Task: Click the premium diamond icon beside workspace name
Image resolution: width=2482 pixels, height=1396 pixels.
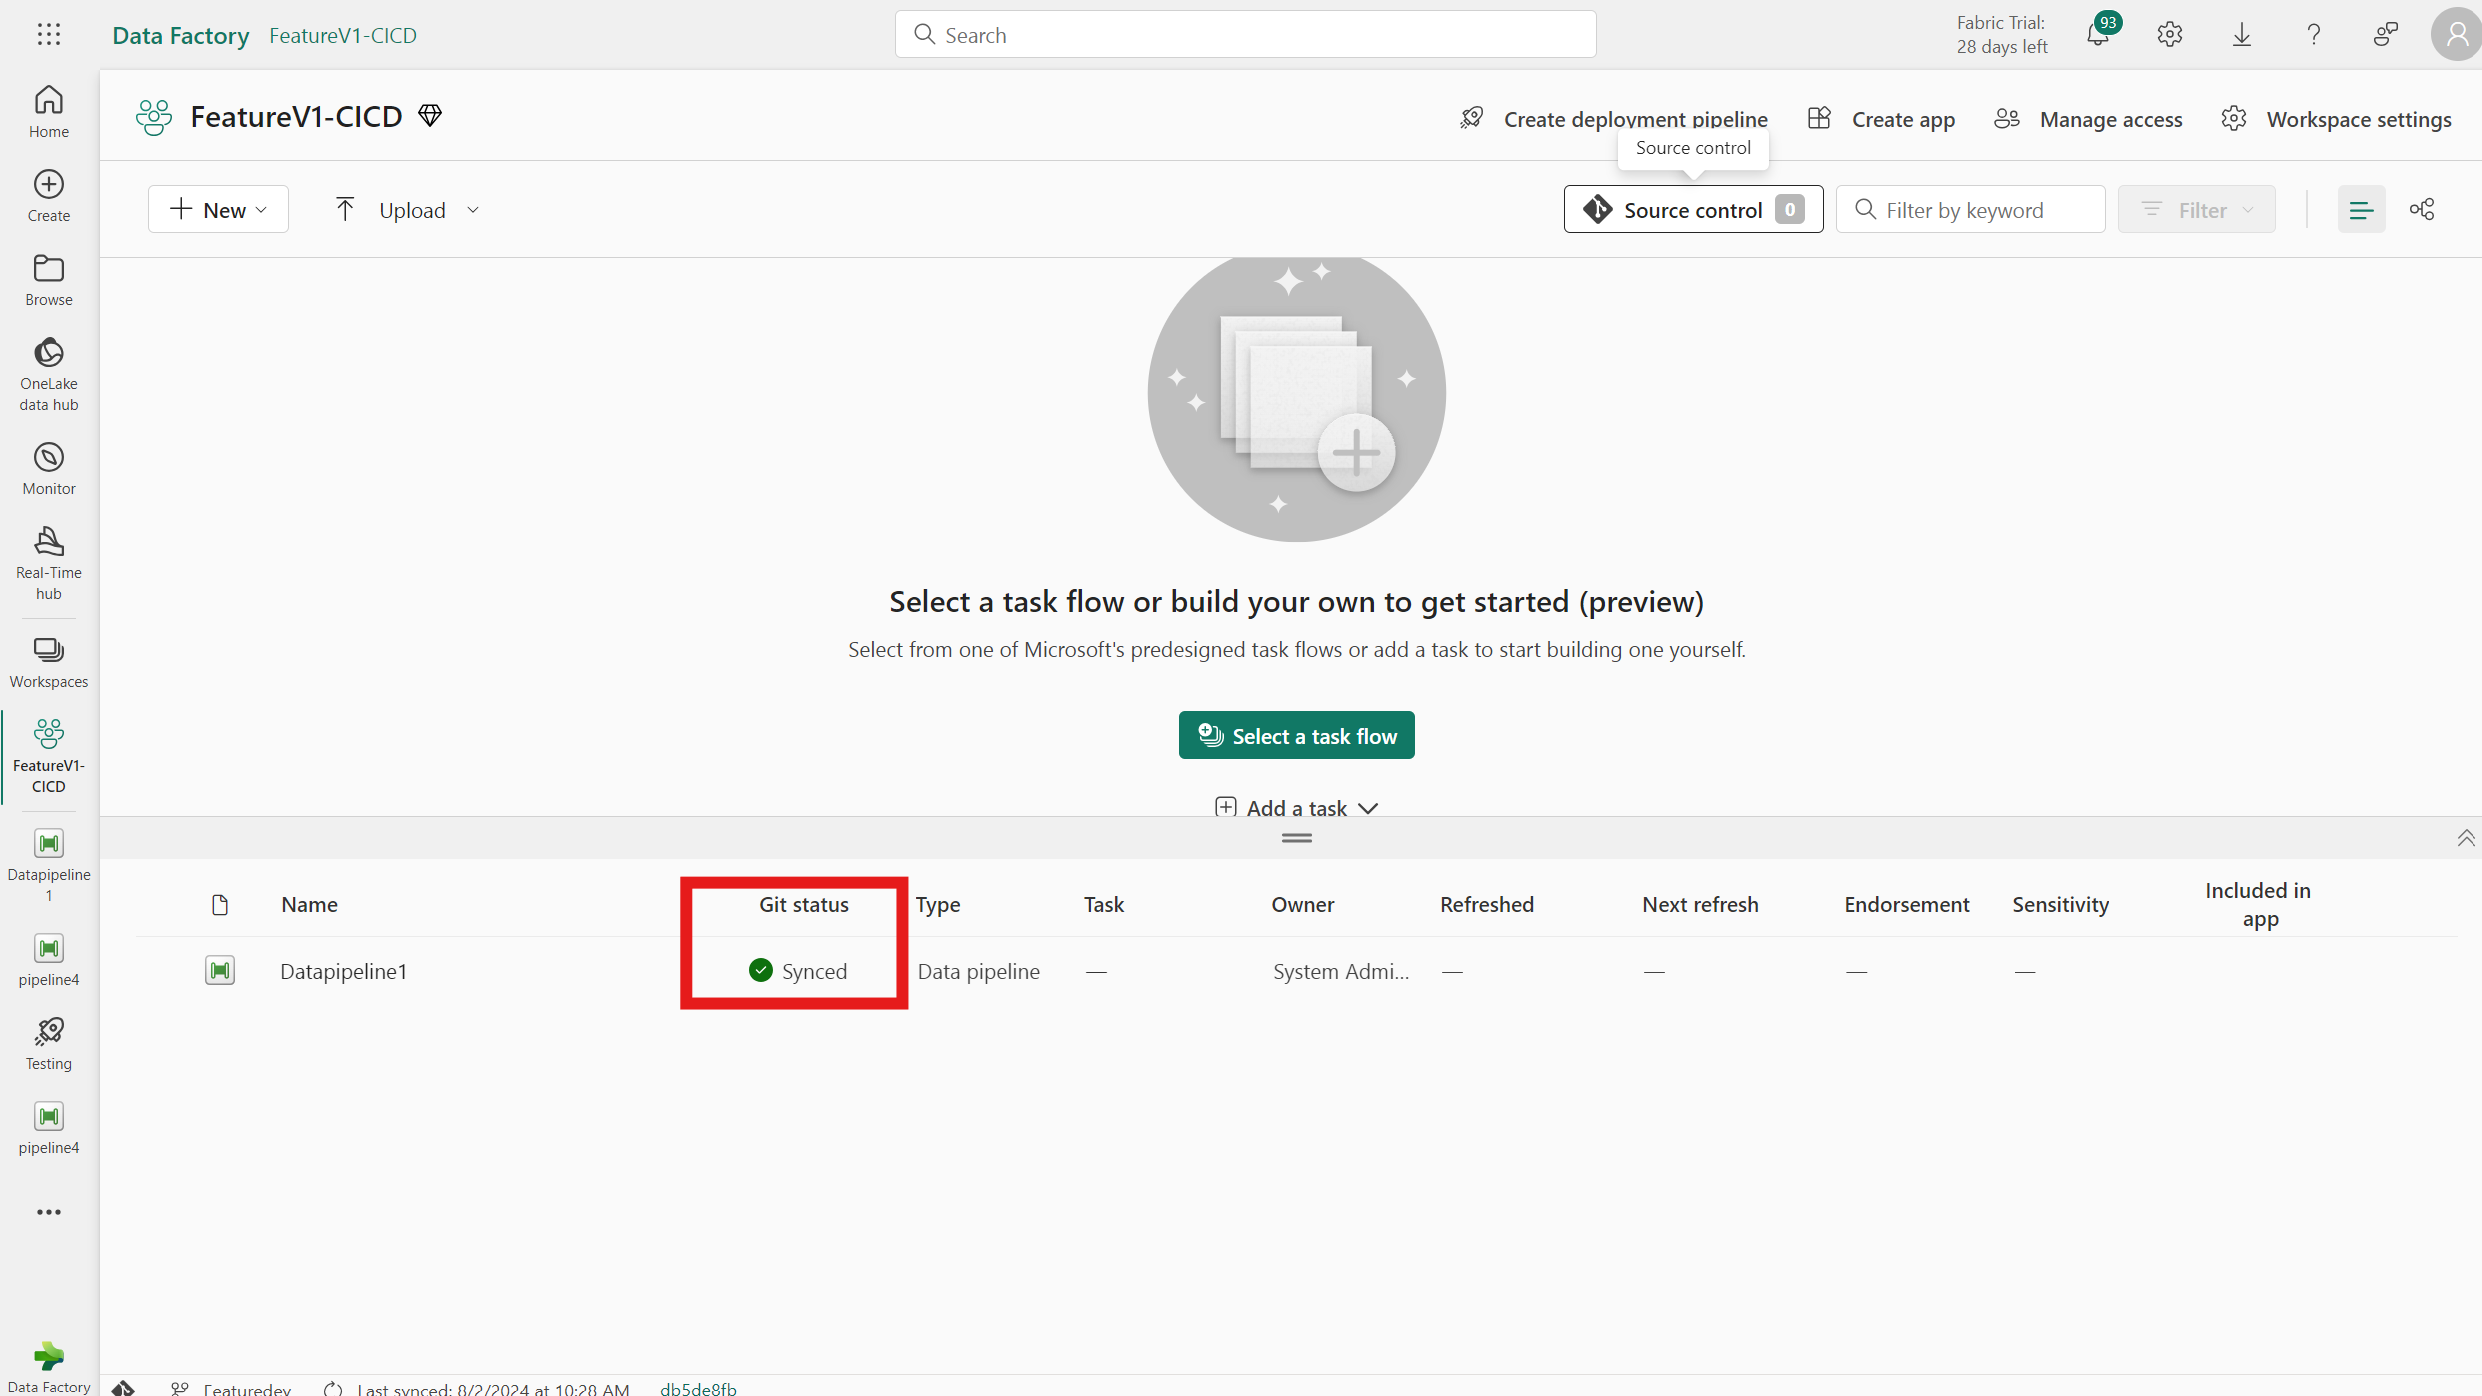Action: (x=430, y=116)
